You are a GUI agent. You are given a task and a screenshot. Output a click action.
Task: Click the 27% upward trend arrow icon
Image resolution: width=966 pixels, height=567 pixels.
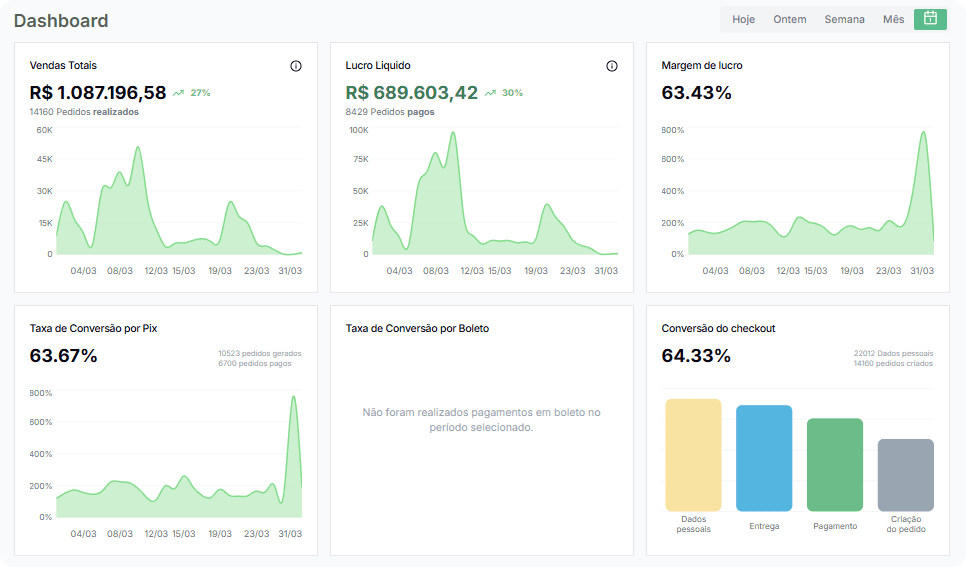click(178, 93)
